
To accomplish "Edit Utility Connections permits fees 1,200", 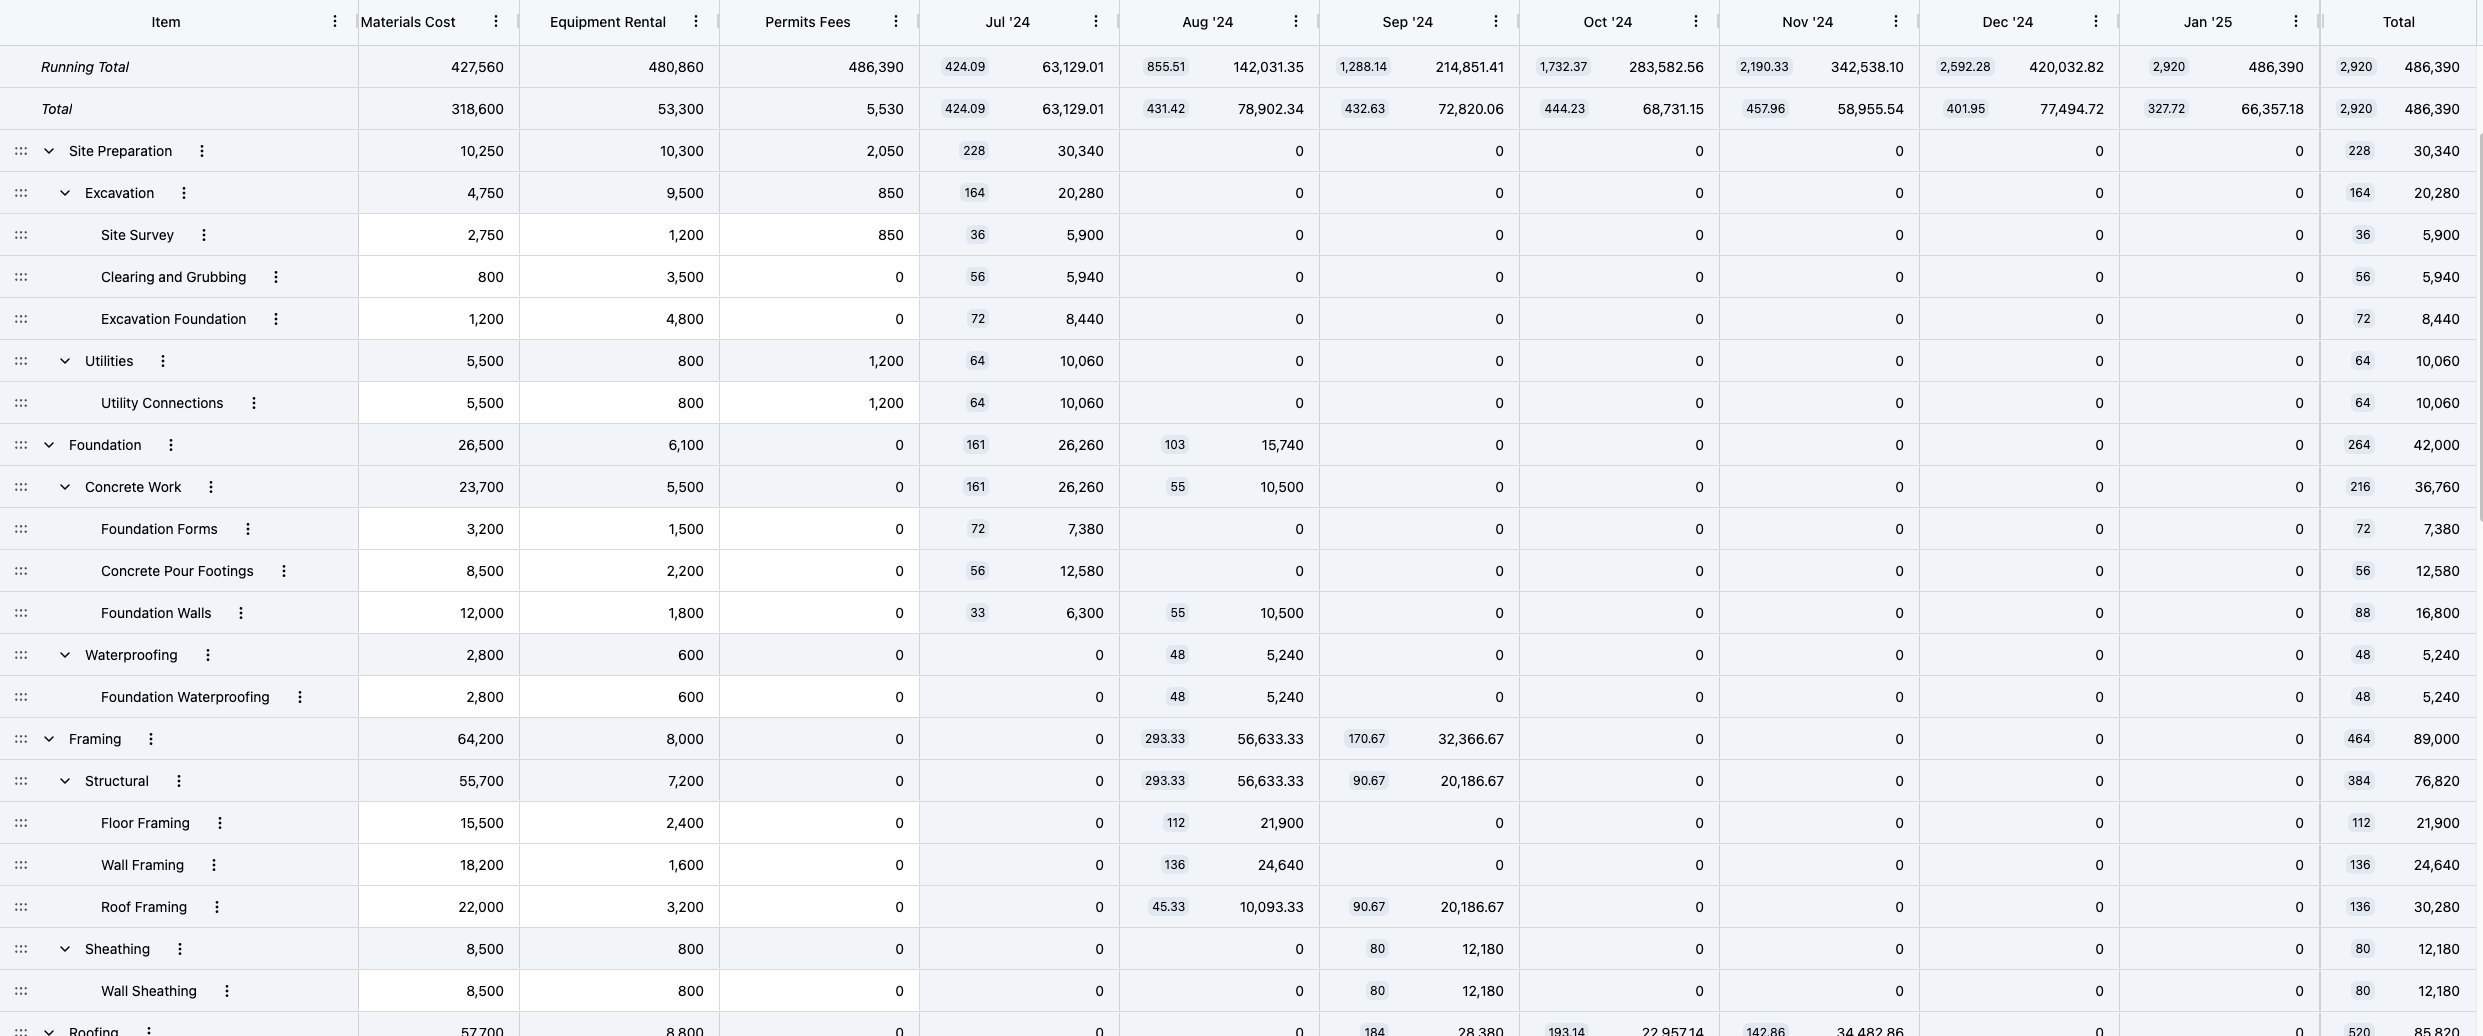I will 819,403.
